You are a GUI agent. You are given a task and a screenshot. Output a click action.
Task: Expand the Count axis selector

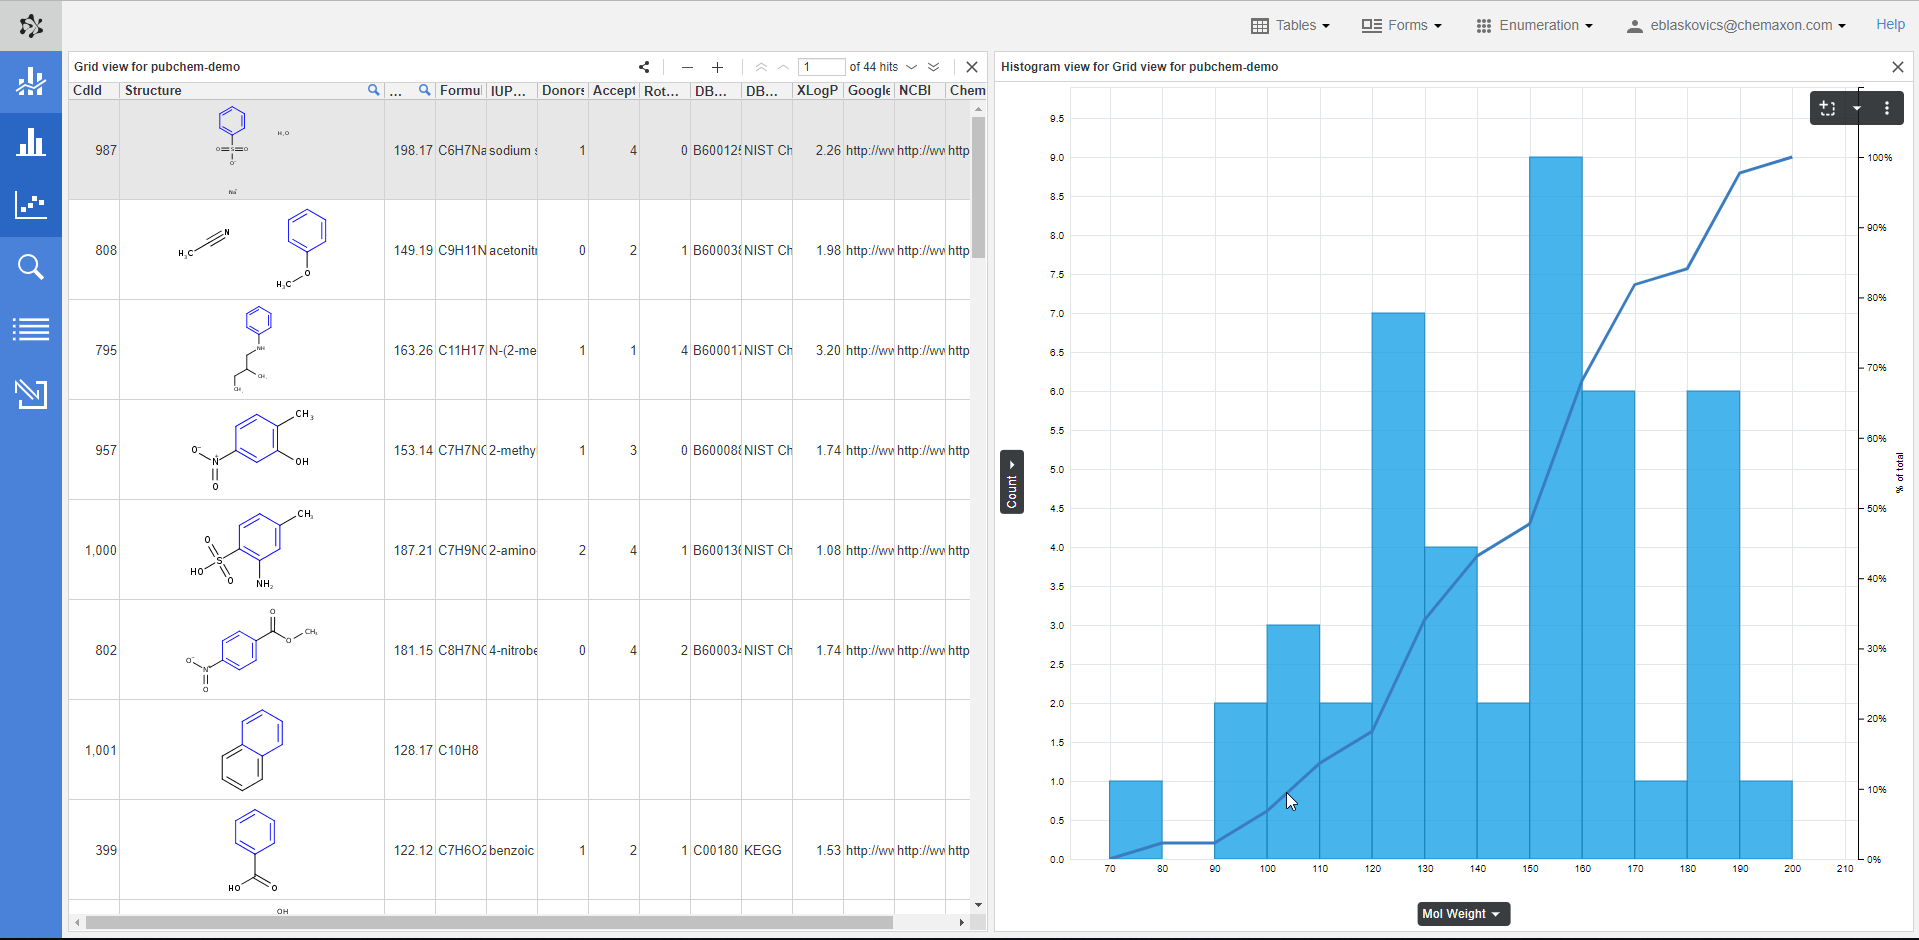point(1012,482)
